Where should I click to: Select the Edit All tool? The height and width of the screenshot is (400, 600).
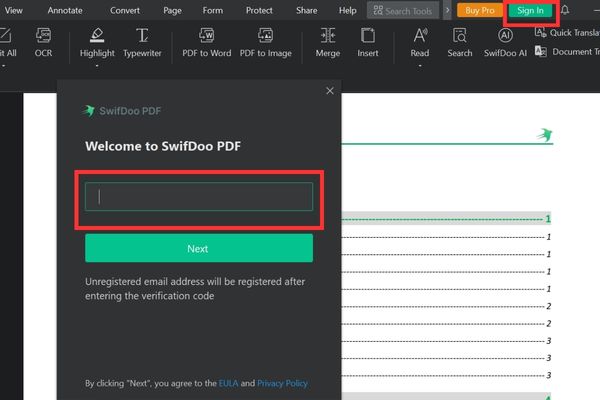click(7, 42)
